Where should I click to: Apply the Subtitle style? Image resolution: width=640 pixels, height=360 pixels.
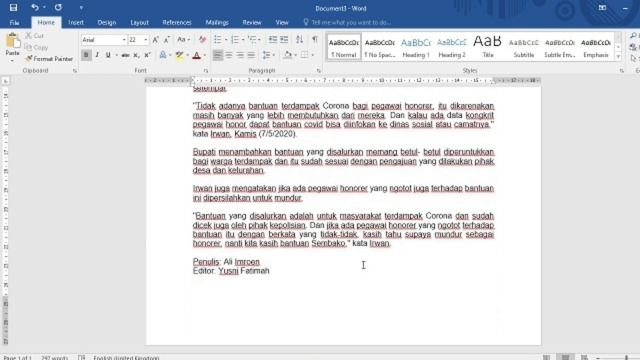(523, 47)
